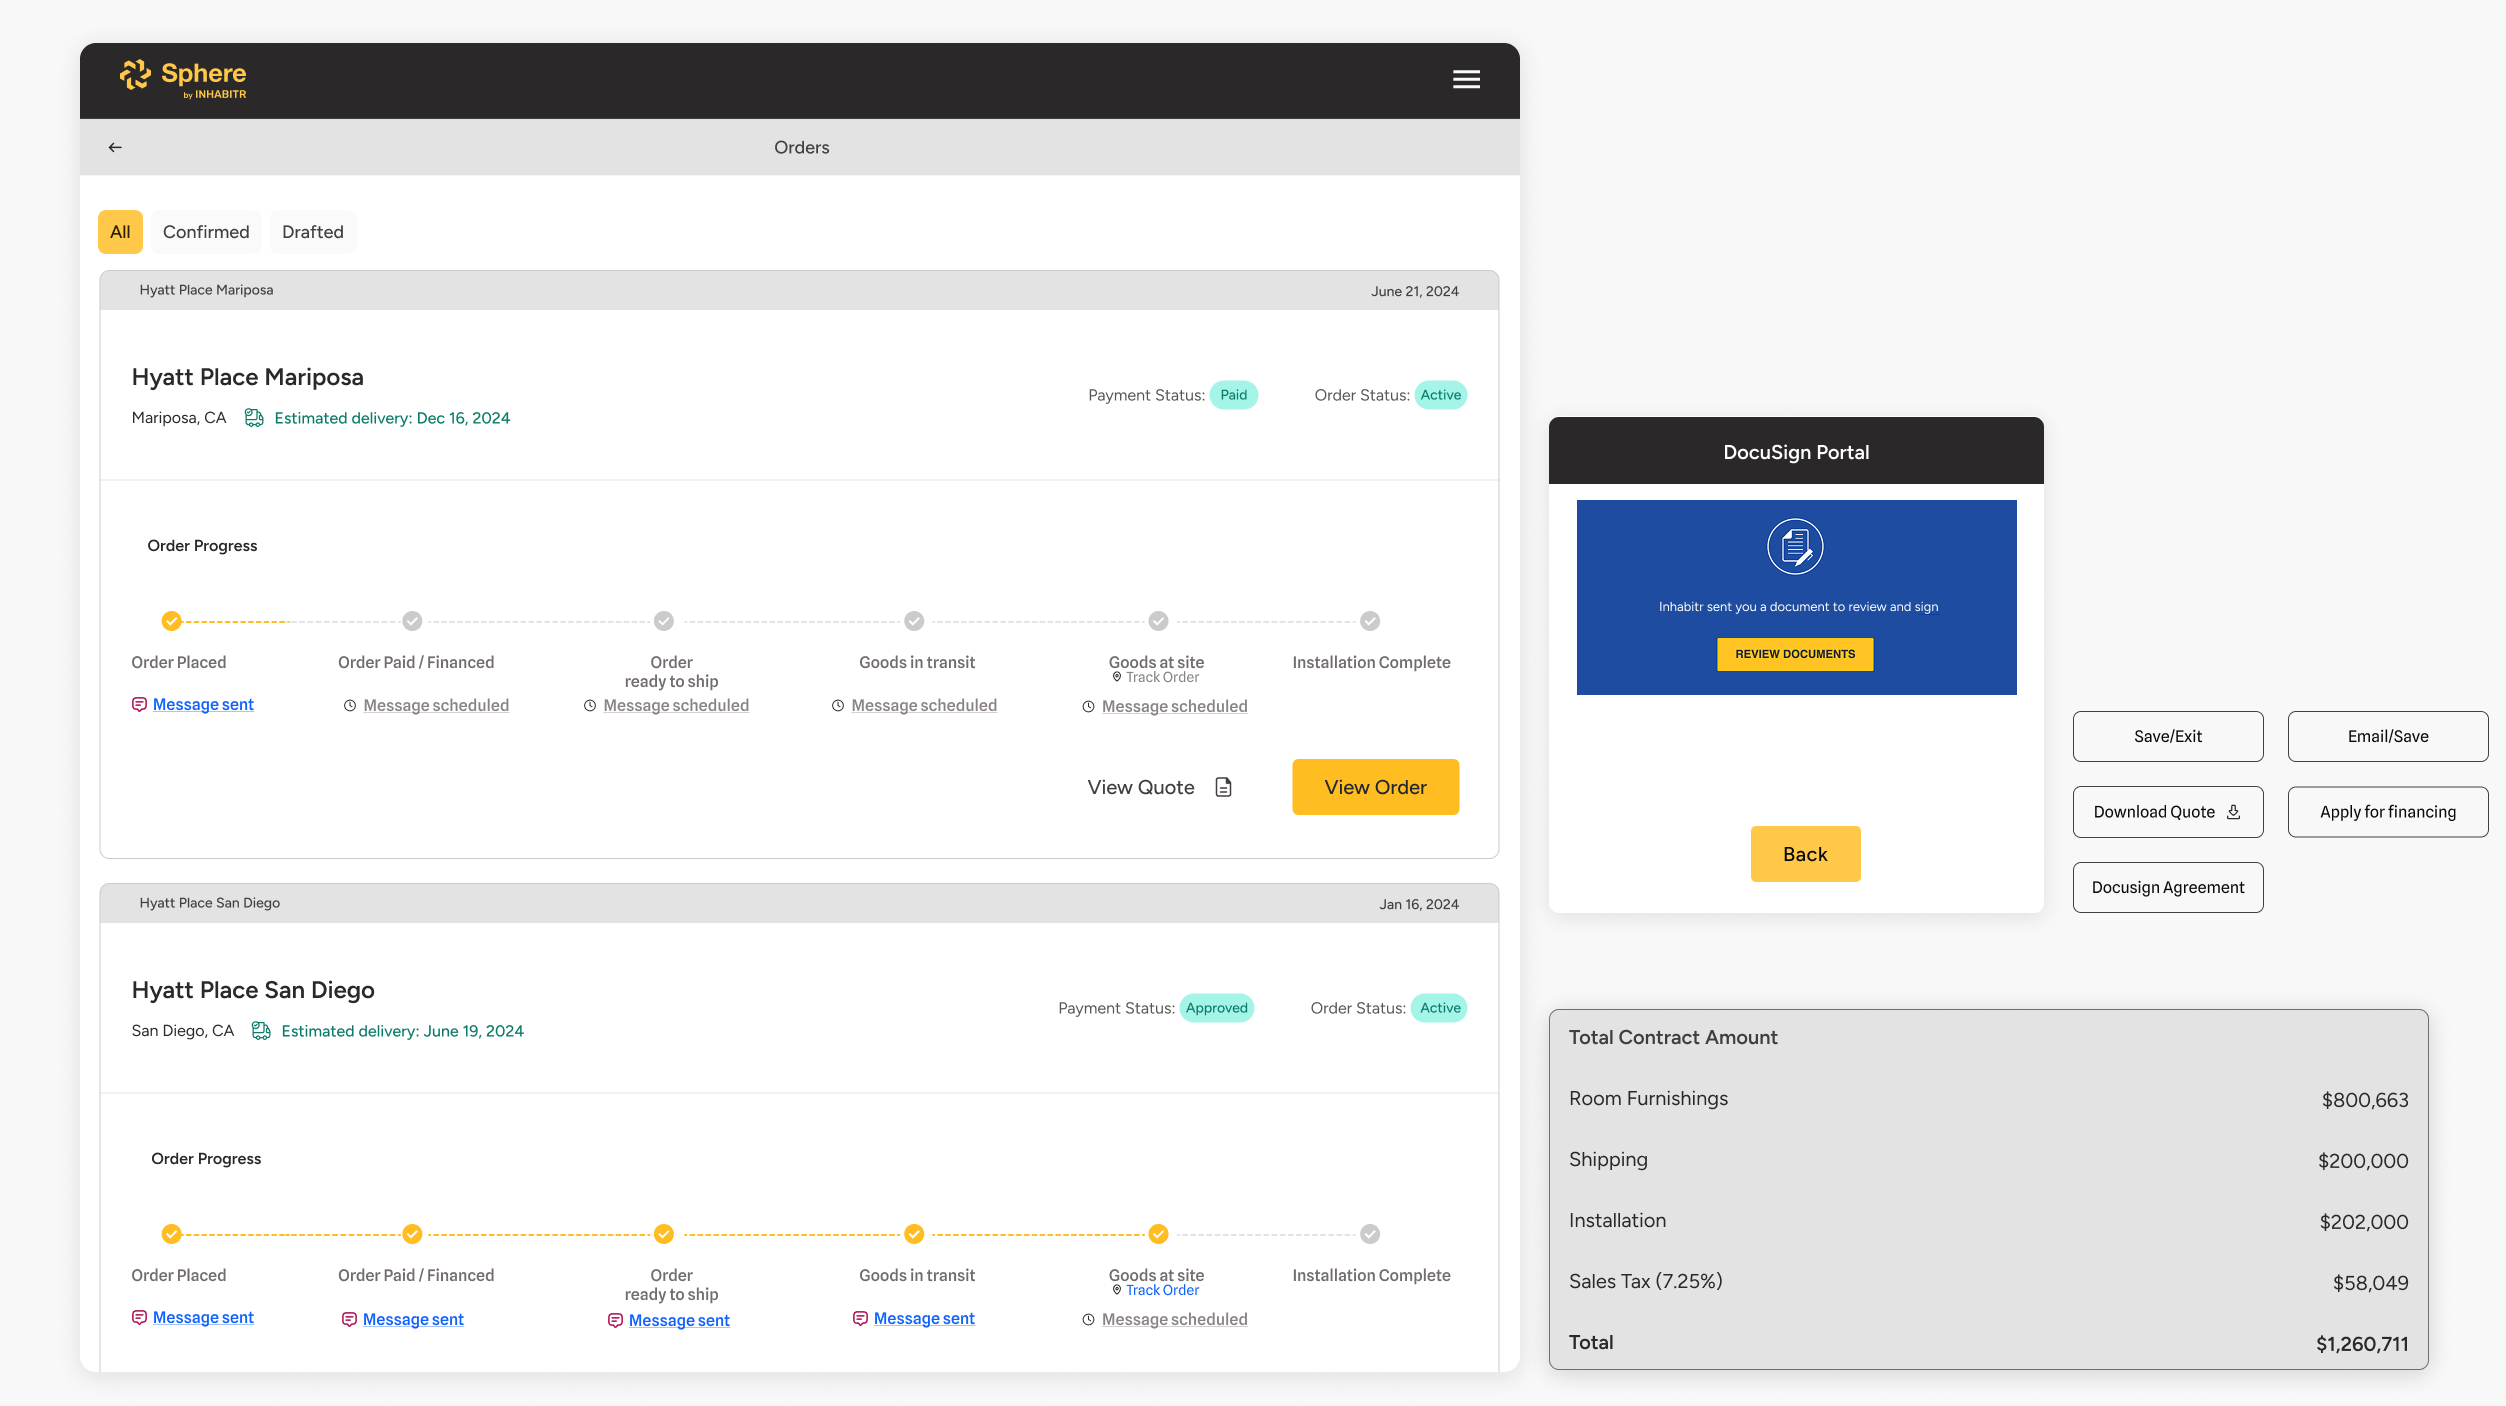2506x1406 pixels.
Task: Click the download icon in Download Quote
Action: point(2233,812)
